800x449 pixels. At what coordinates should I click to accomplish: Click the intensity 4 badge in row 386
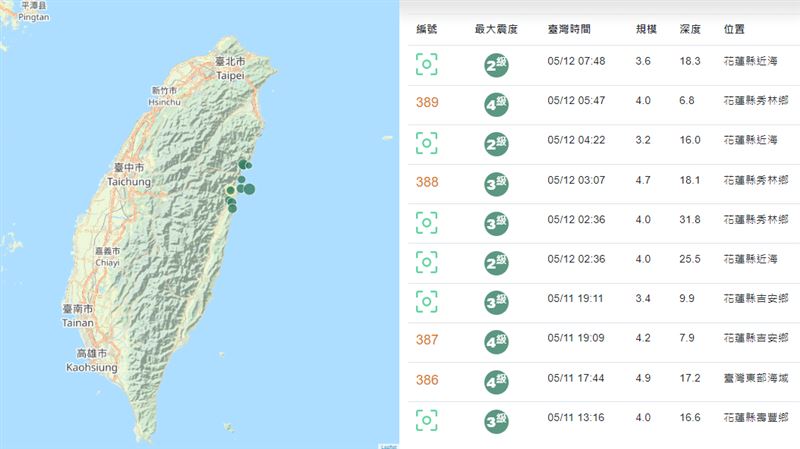click(496, 382)
